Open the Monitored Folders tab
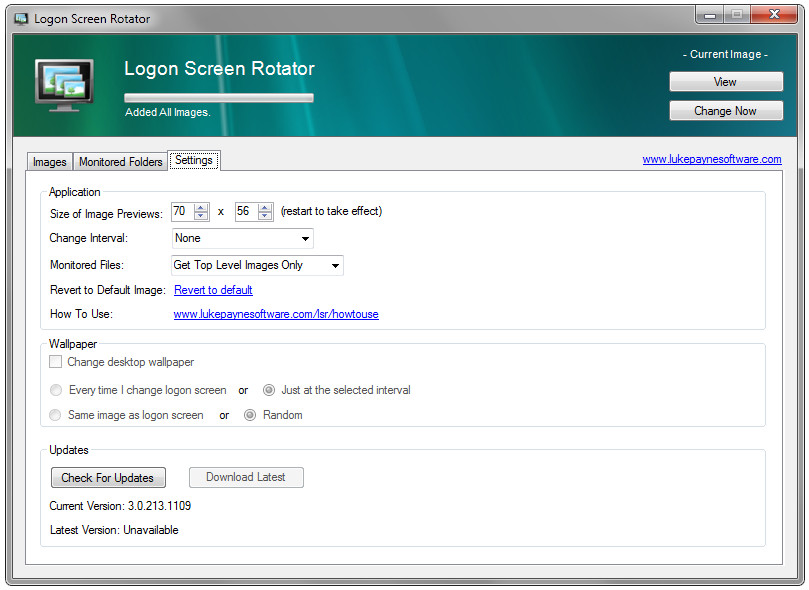This screenshot has height=590, width=809. point(120,162)
